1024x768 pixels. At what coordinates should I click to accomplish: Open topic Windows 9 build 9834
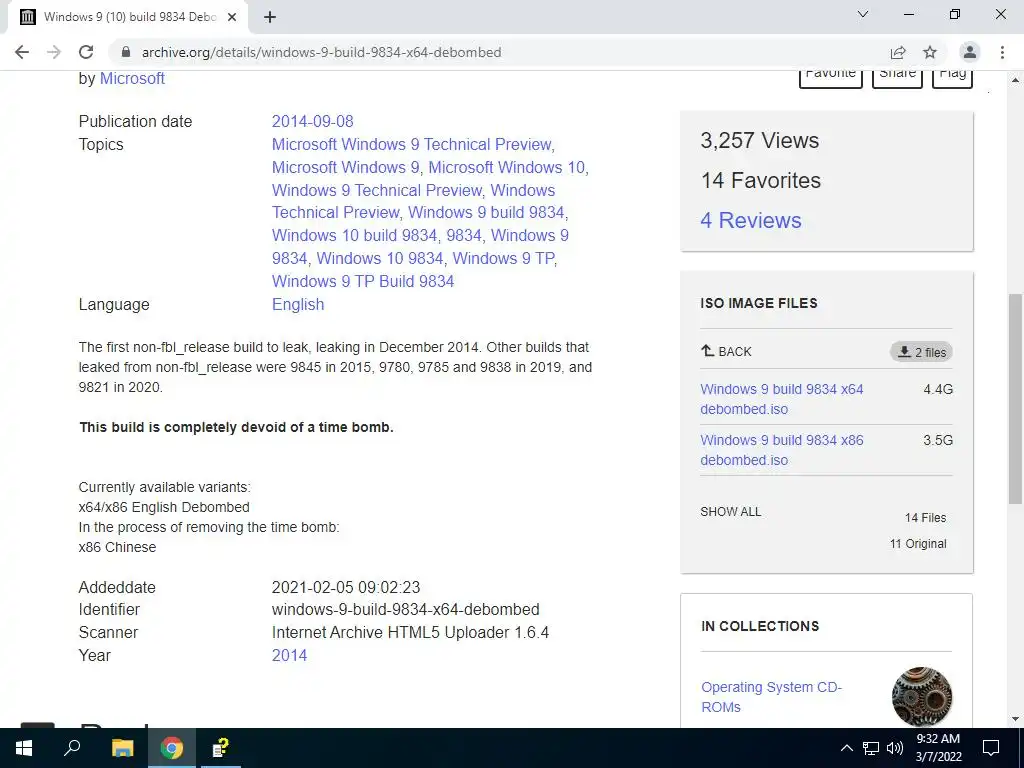point(487,212)
